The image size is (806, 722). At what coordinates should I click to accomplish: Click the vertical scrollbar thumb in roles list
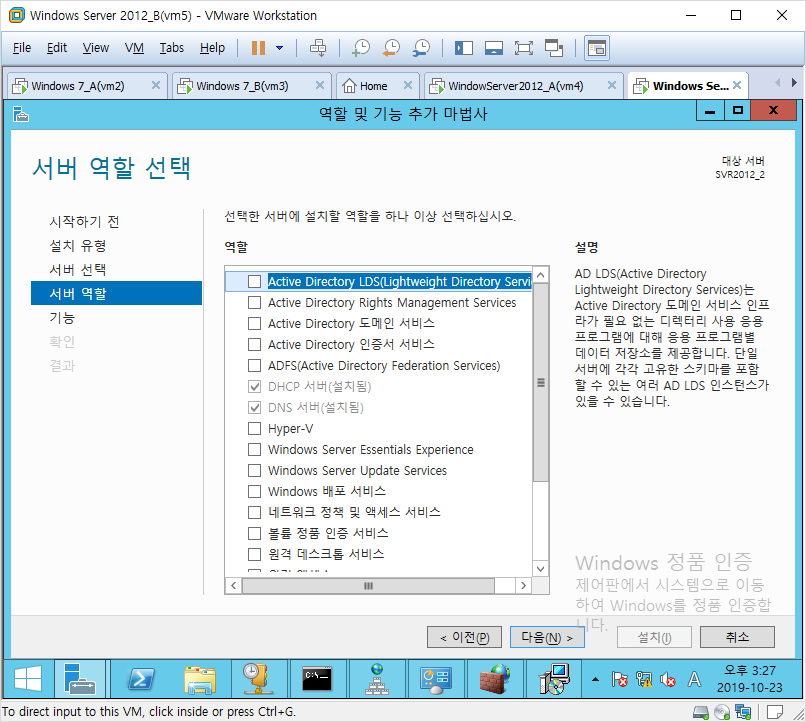click(540, 382)
